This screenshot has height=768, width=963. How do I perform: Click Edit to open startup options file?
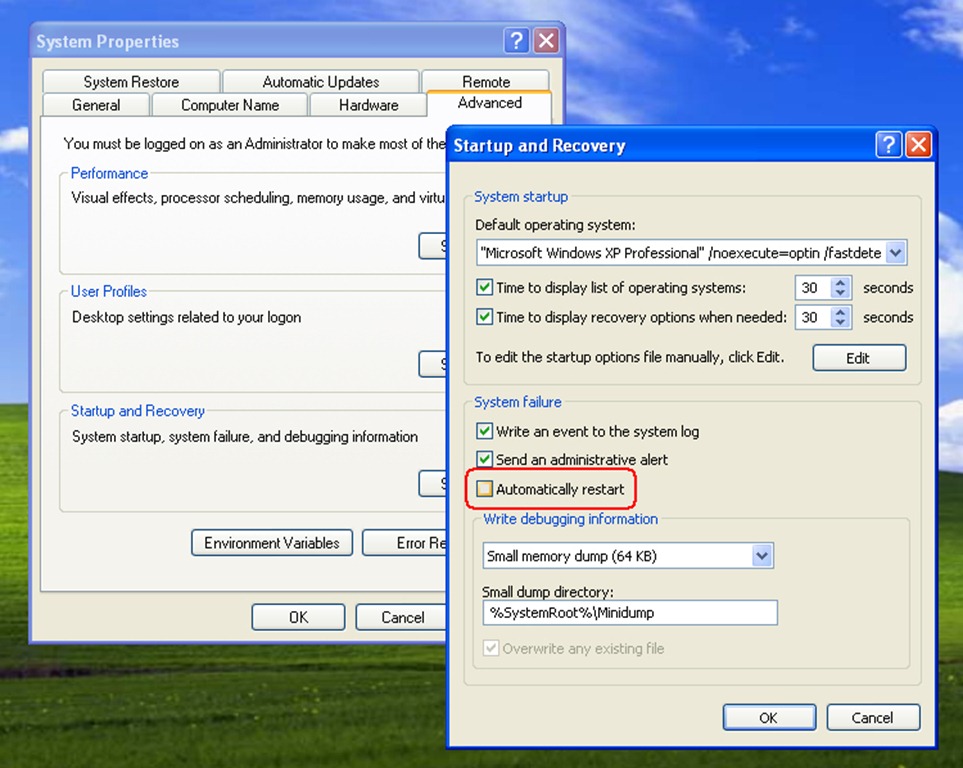859,358
